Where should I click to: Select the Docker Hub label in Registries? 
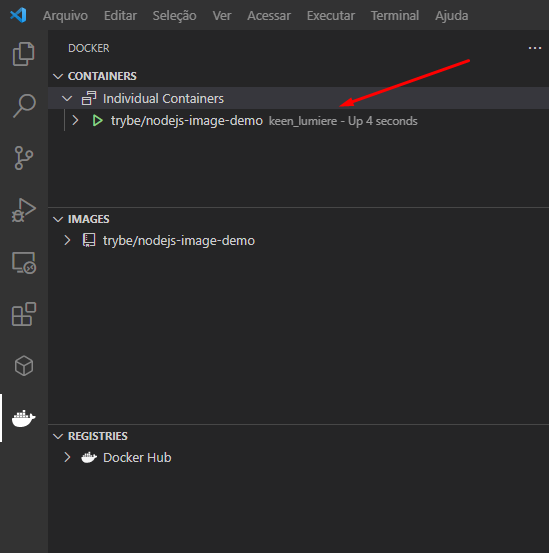pos(137,457)
